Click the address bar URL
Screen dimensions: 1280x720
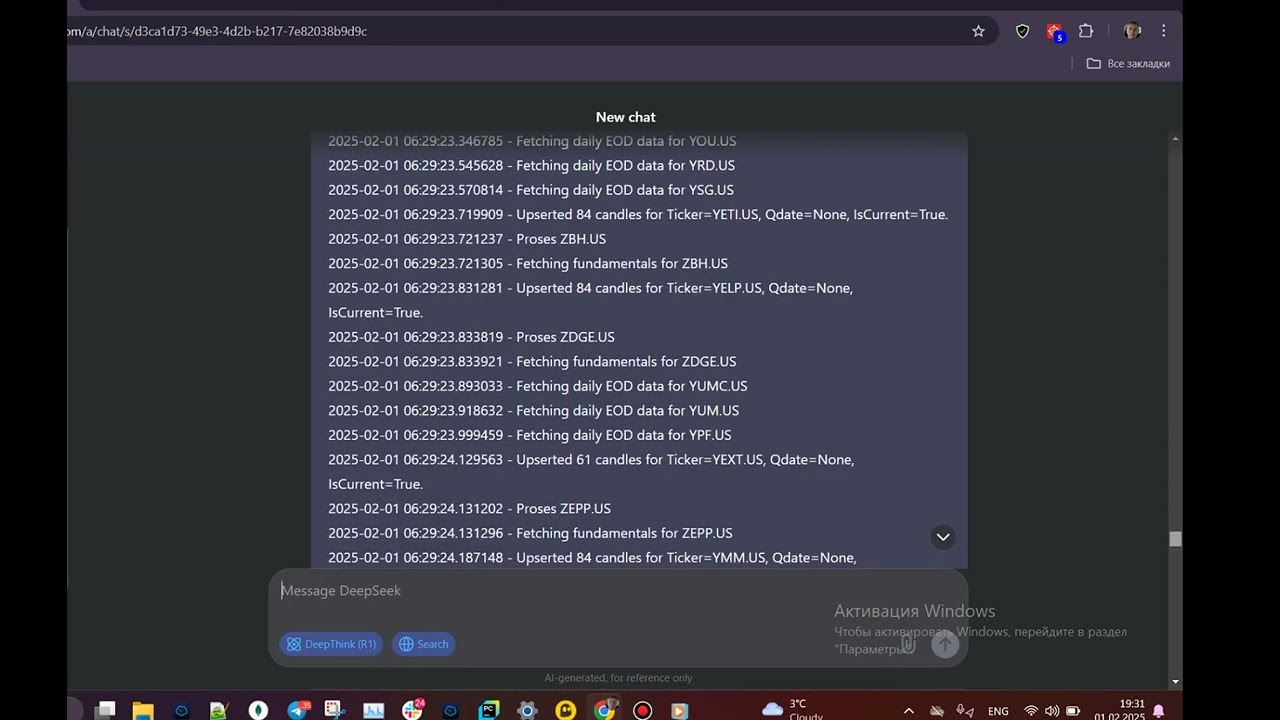click(x=217, y=31)
